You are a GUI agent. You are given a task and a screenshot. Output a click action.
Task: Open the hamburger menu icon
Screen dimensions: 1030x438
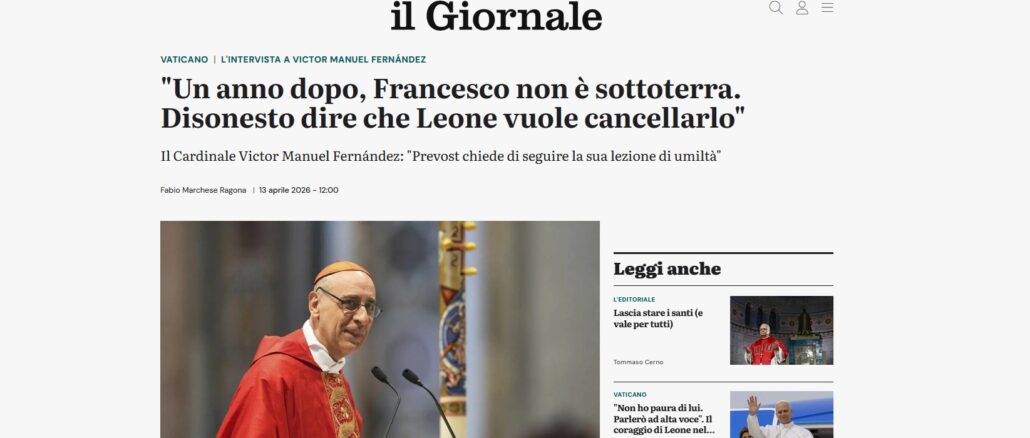(x=828, y=7)
